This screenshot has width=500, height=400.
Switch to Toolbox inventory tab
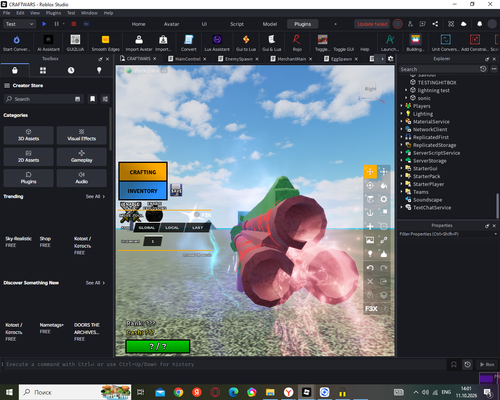click(43, 70)
